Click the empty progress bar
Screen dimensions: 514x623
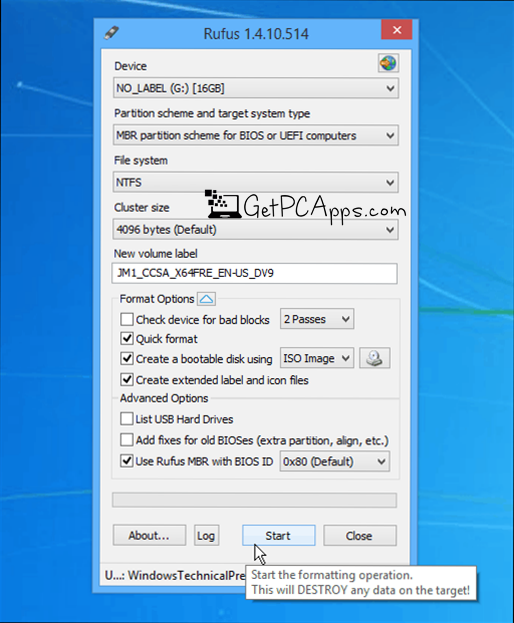254,500
